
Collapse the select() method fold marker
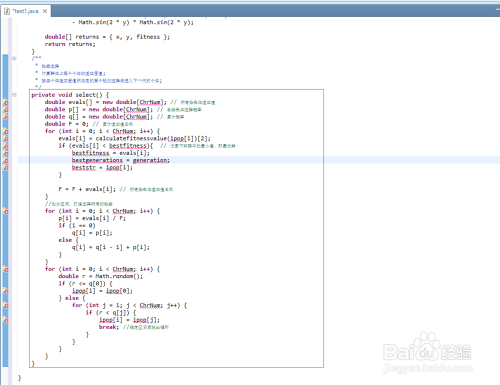[x=14, y=95]
